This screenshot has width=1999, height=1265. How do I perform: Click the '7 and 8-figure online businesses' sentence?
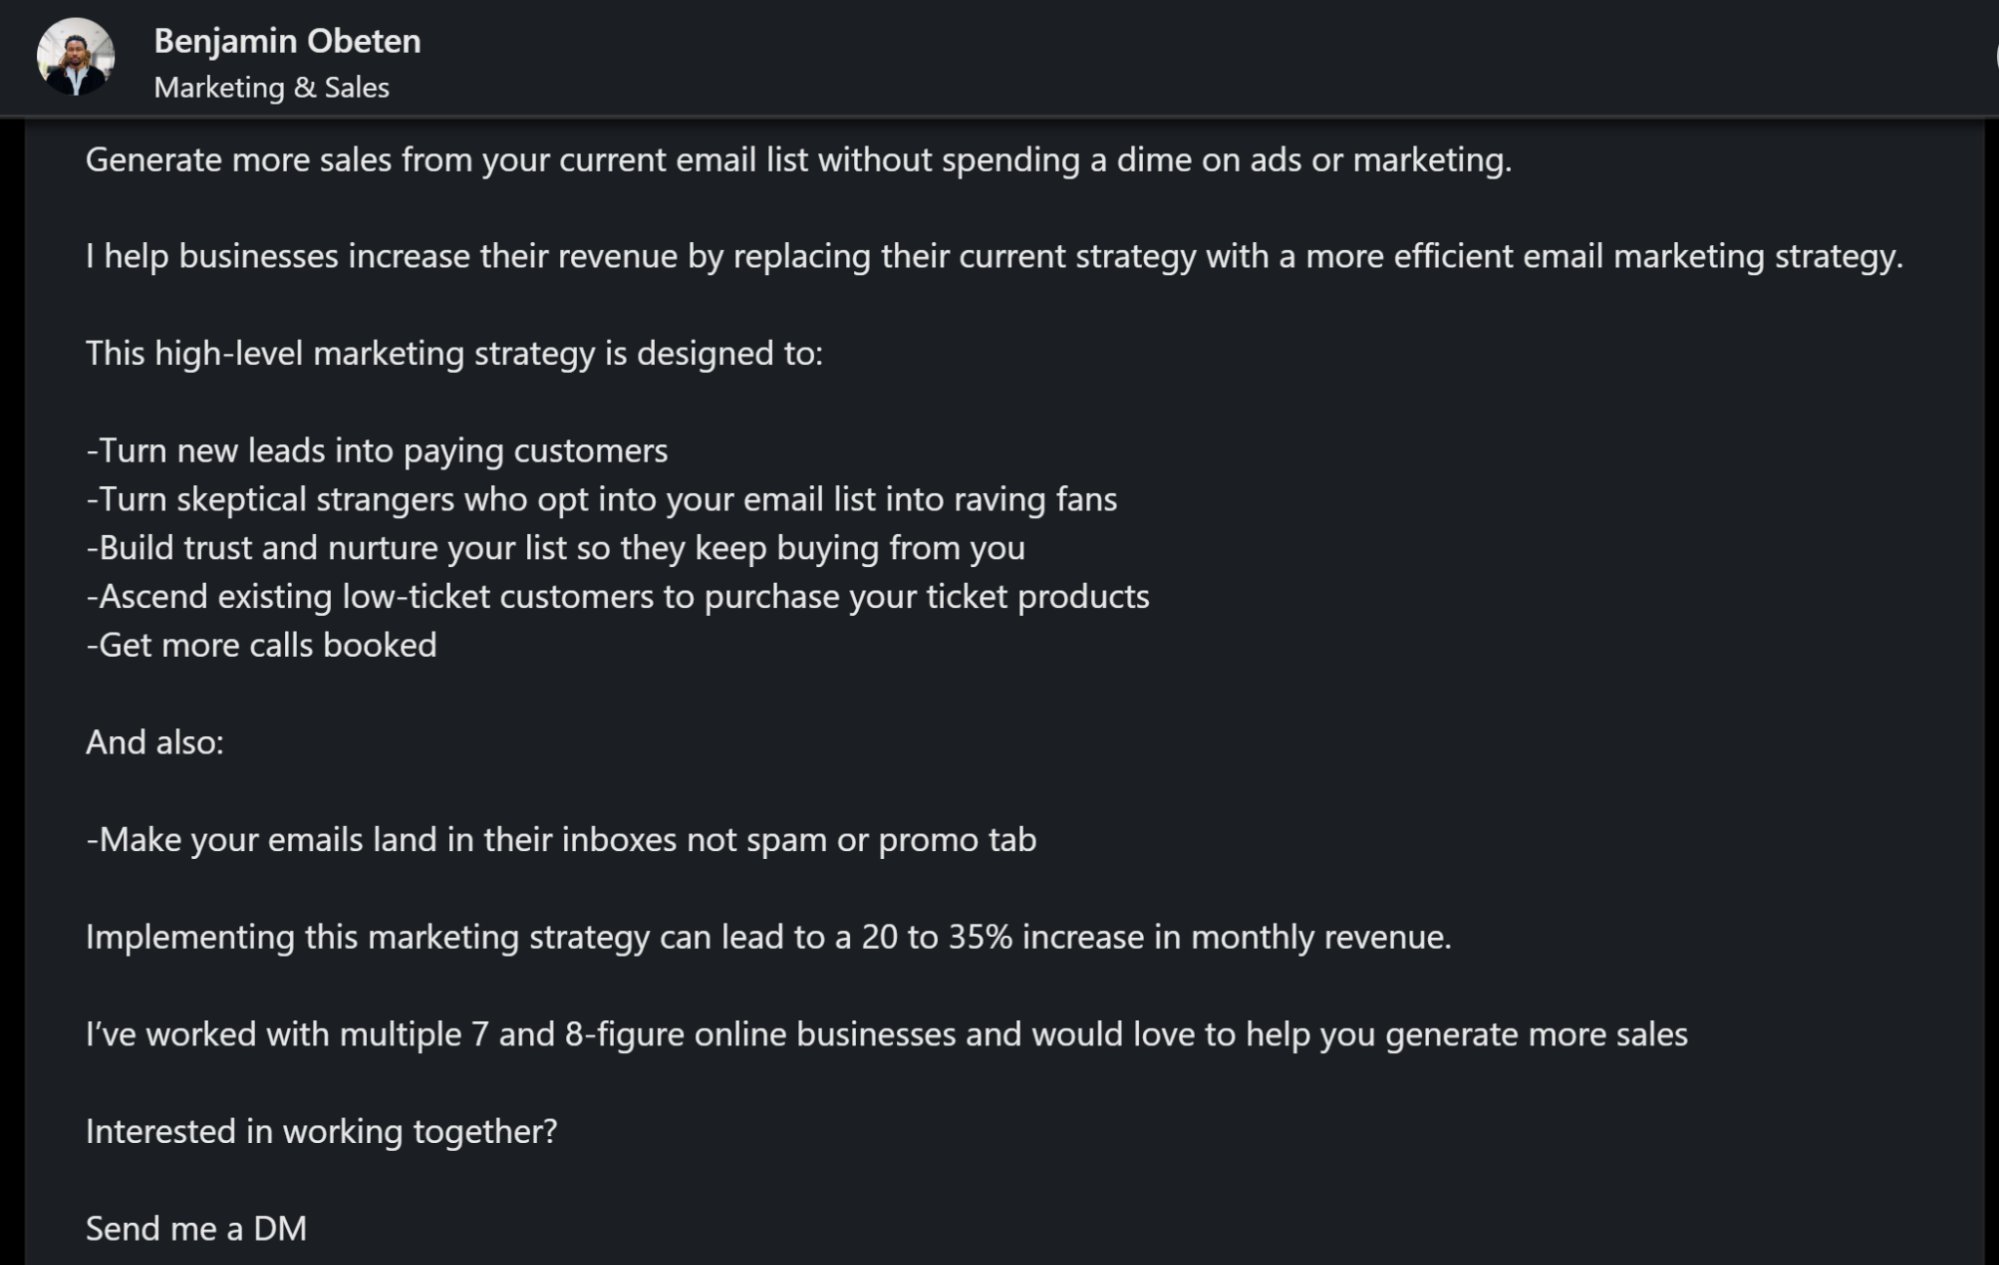[886, 1034]
